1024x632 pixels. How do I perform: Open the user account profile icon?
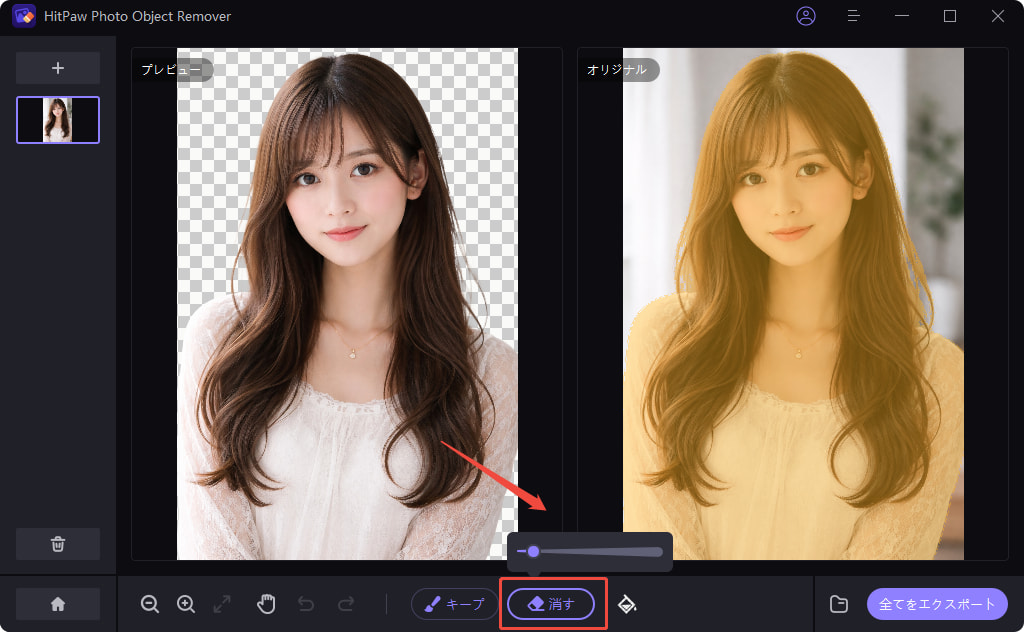tap(805, 16)
